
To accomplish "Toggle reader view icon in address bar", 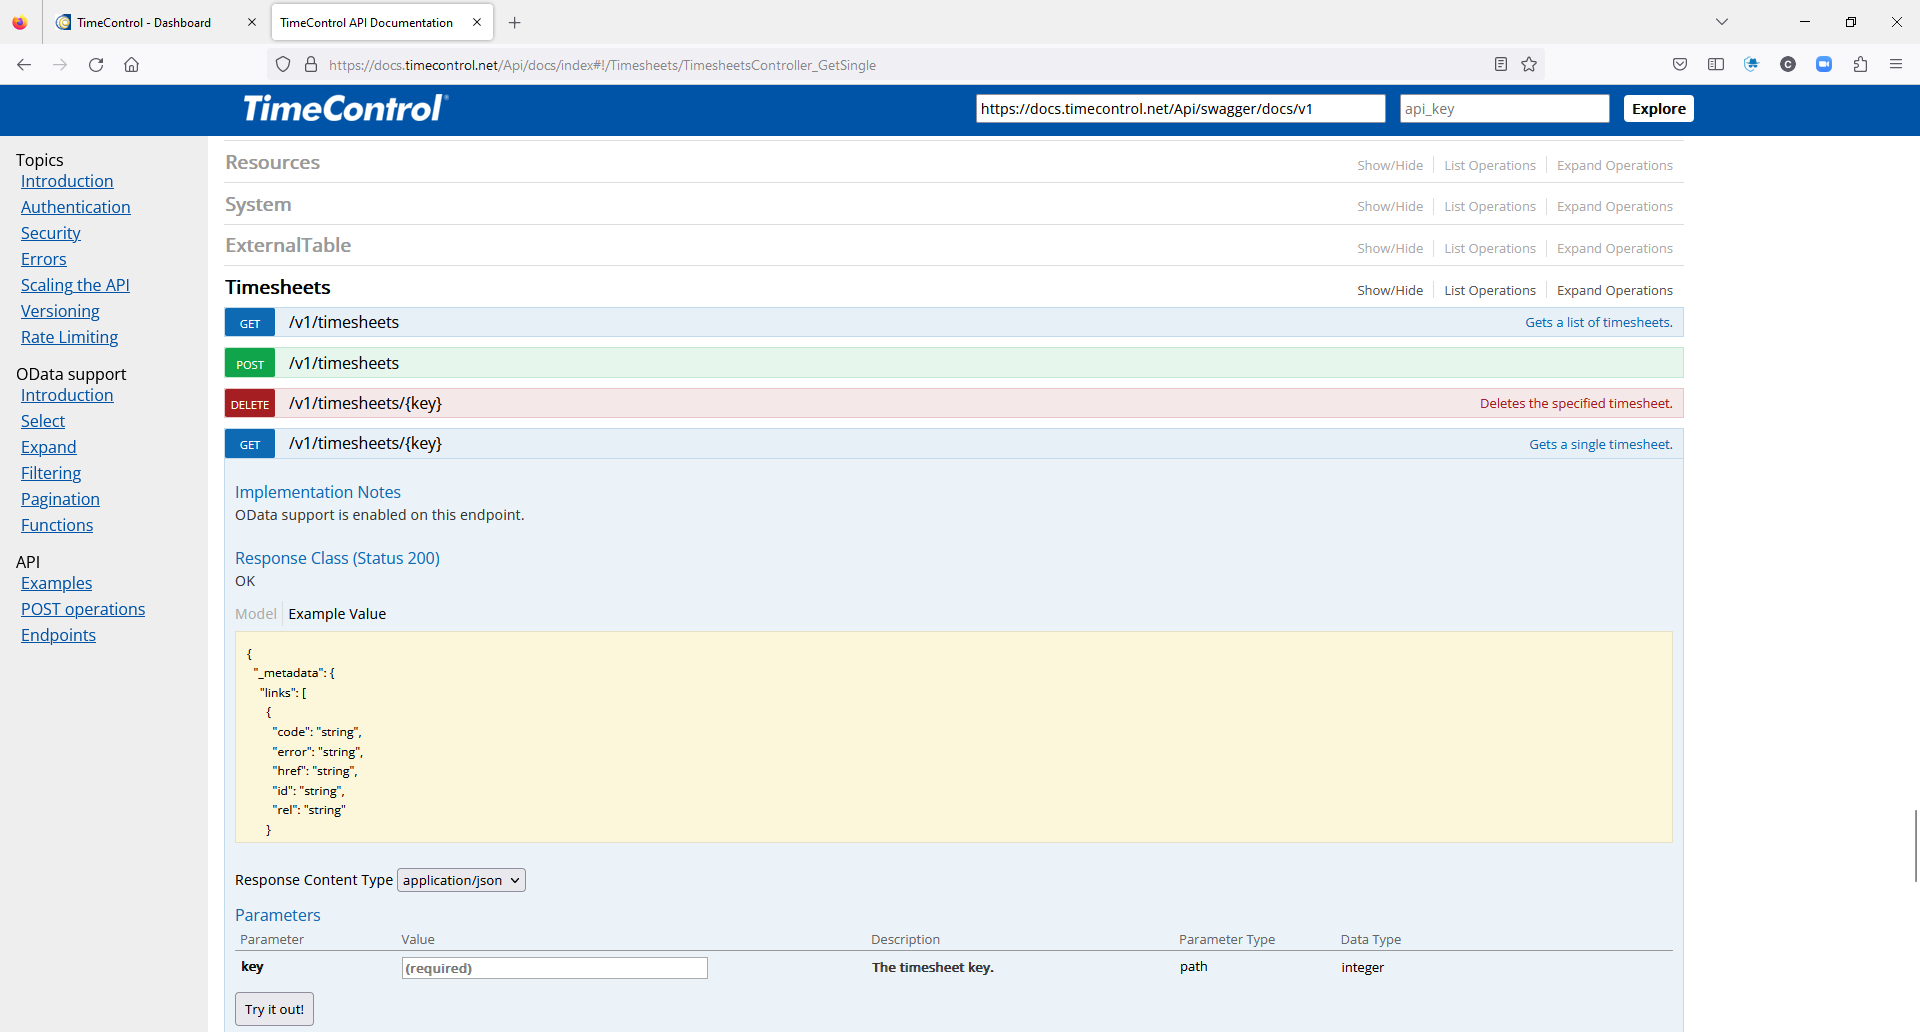I will tap(1501, 65).
